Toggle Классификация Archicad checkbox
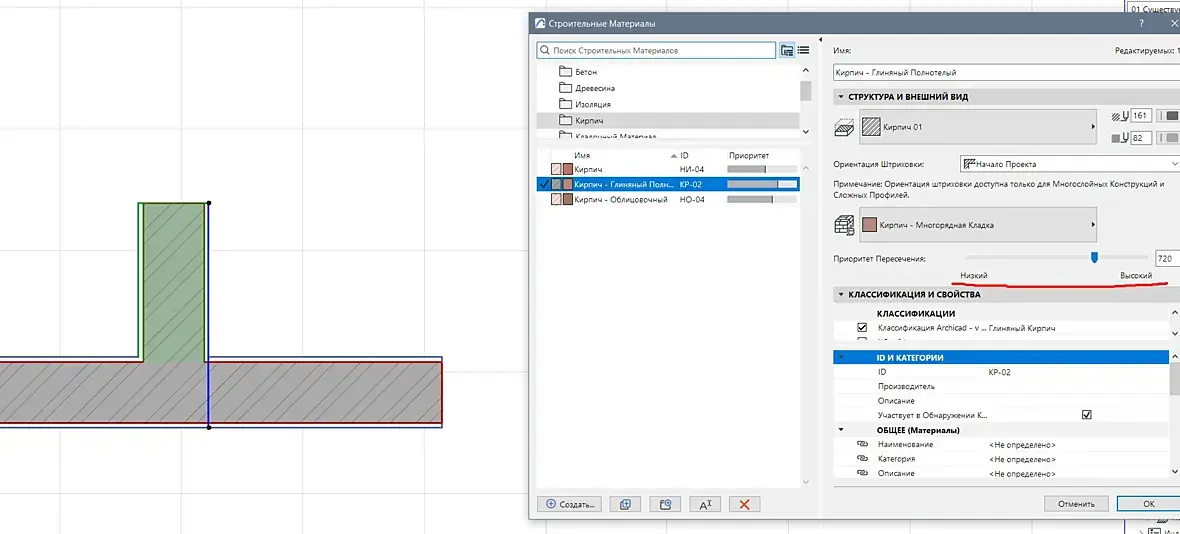 coord(862,328)
